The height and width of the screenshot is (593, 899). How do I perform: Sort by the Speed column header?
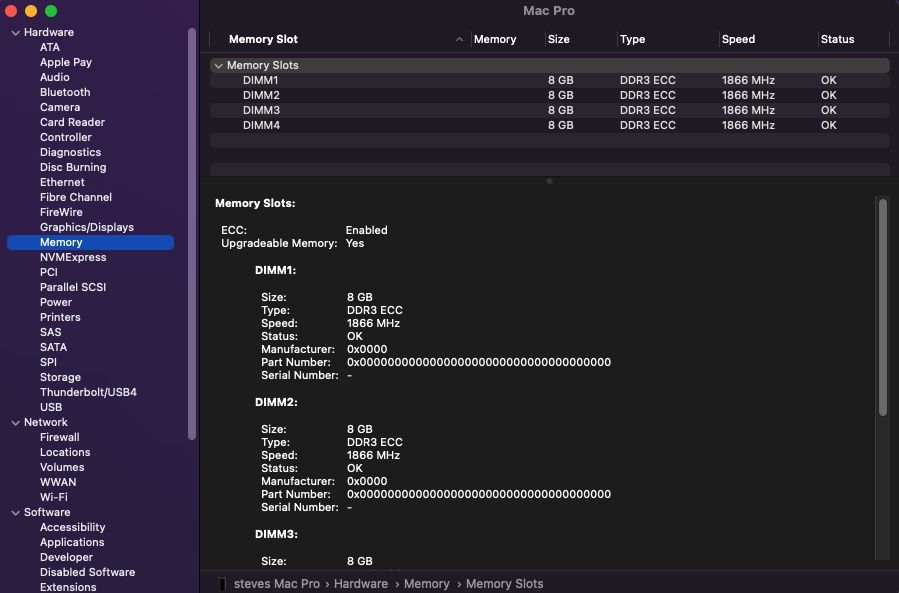[x=738, y=39]
